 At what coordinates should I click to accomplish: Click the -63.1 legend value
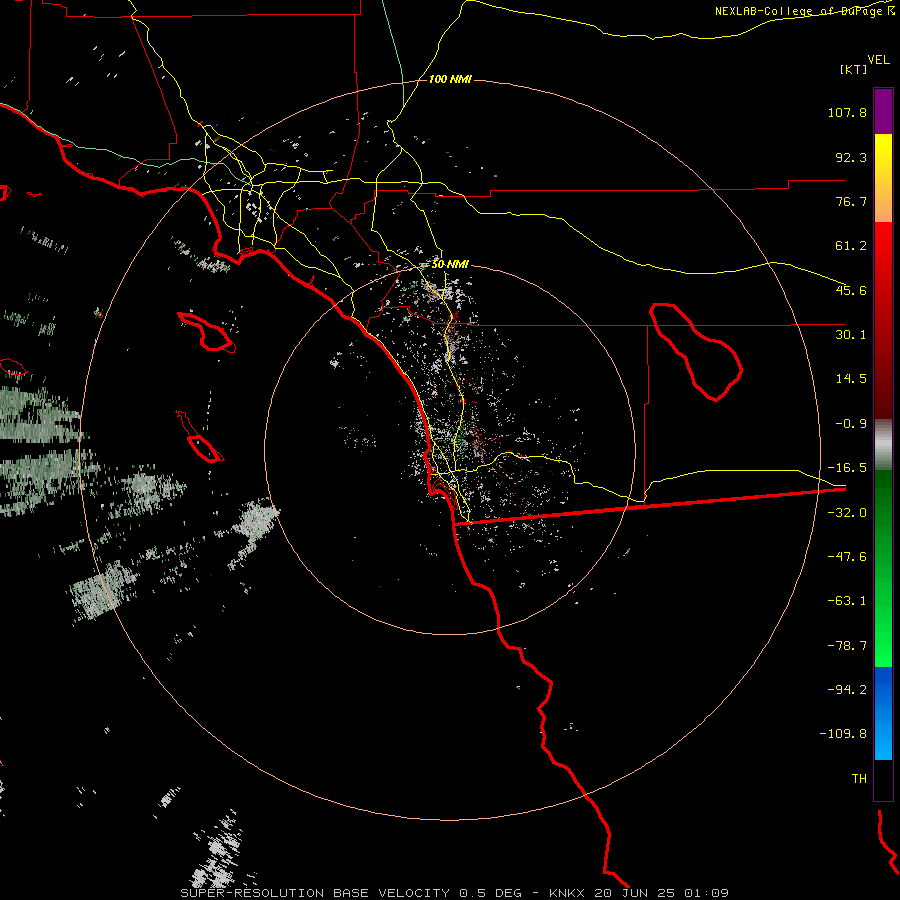tap(847, 601)
